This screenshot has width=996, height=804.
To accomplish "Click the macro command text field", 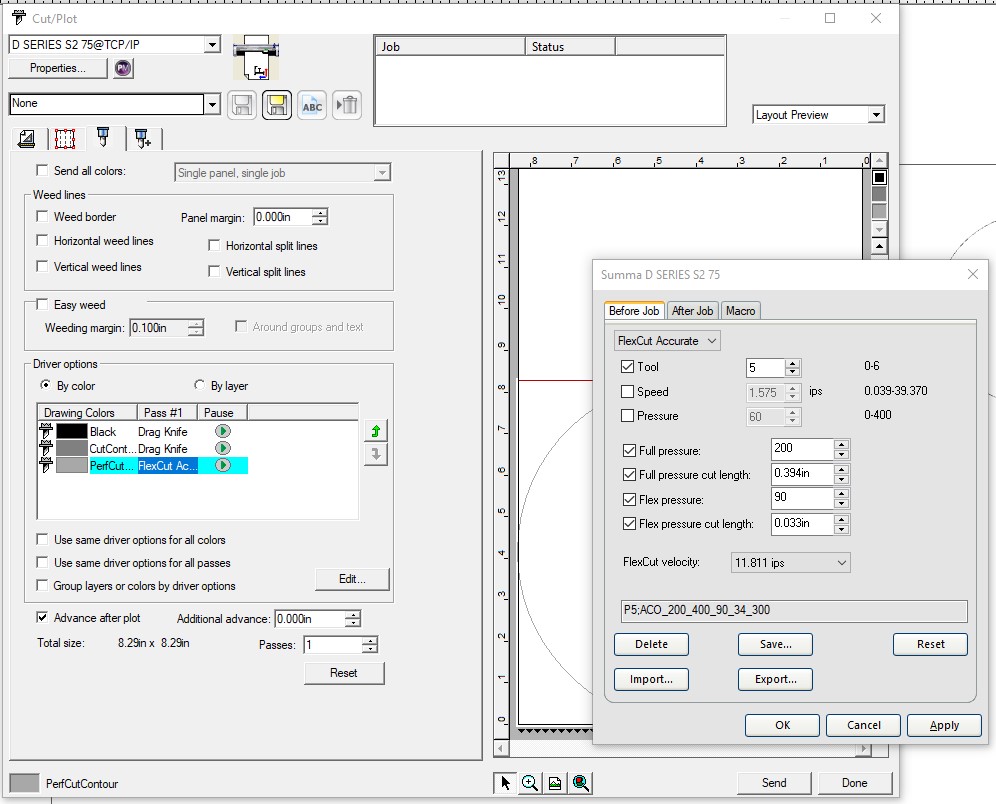I will (x=794, y=610).
